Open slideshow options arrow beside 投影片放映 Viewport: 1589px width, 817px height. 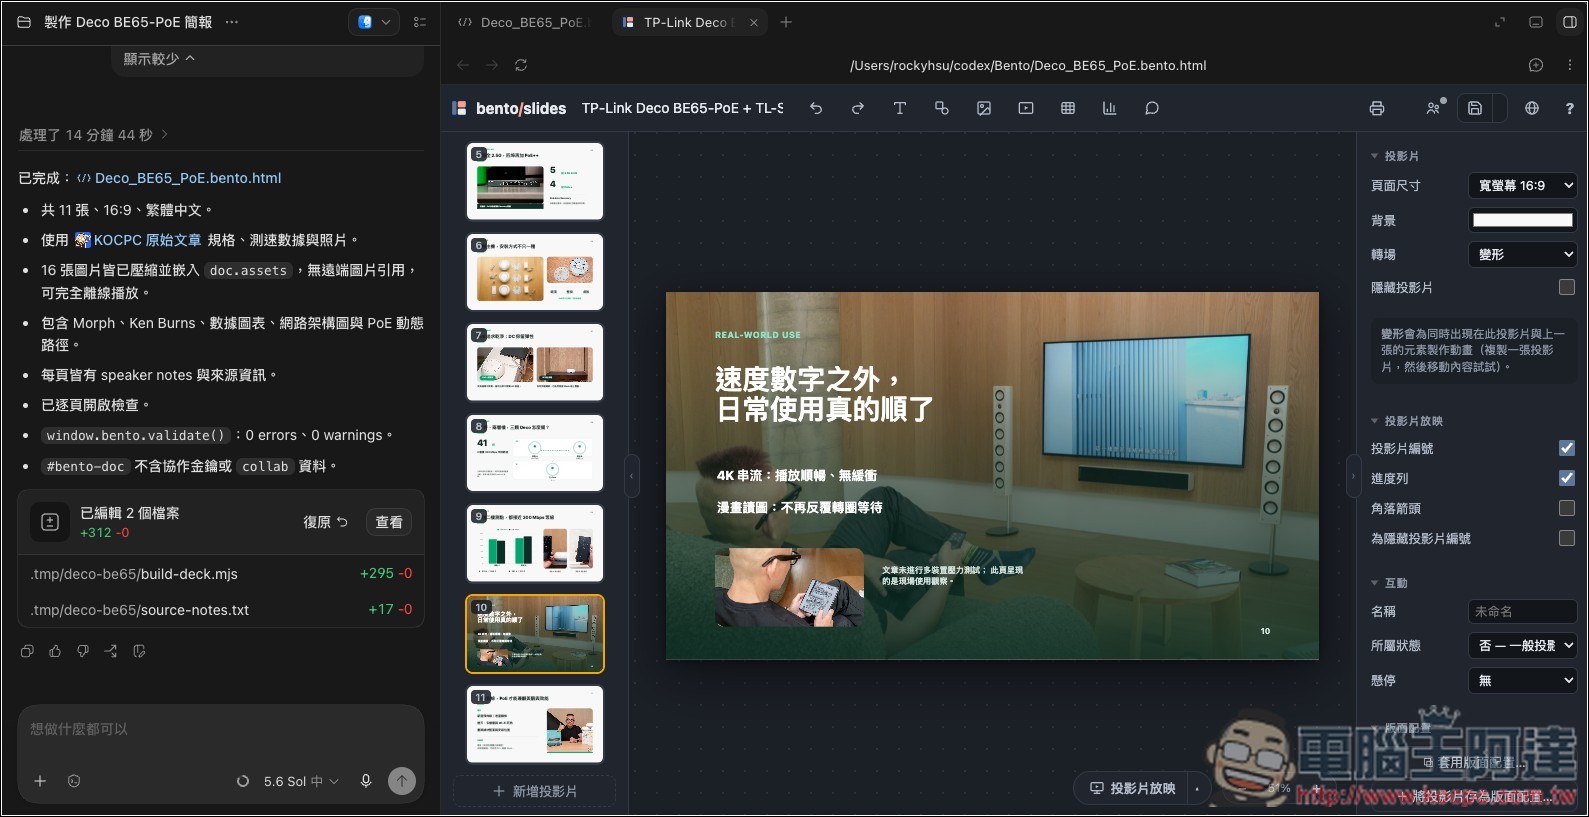pos(1197,788)
